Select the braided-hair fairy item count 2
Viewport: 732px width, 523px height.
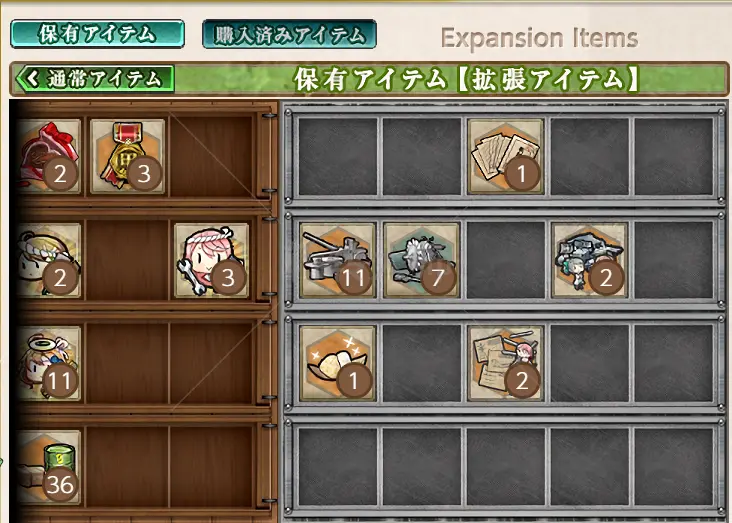49,260
